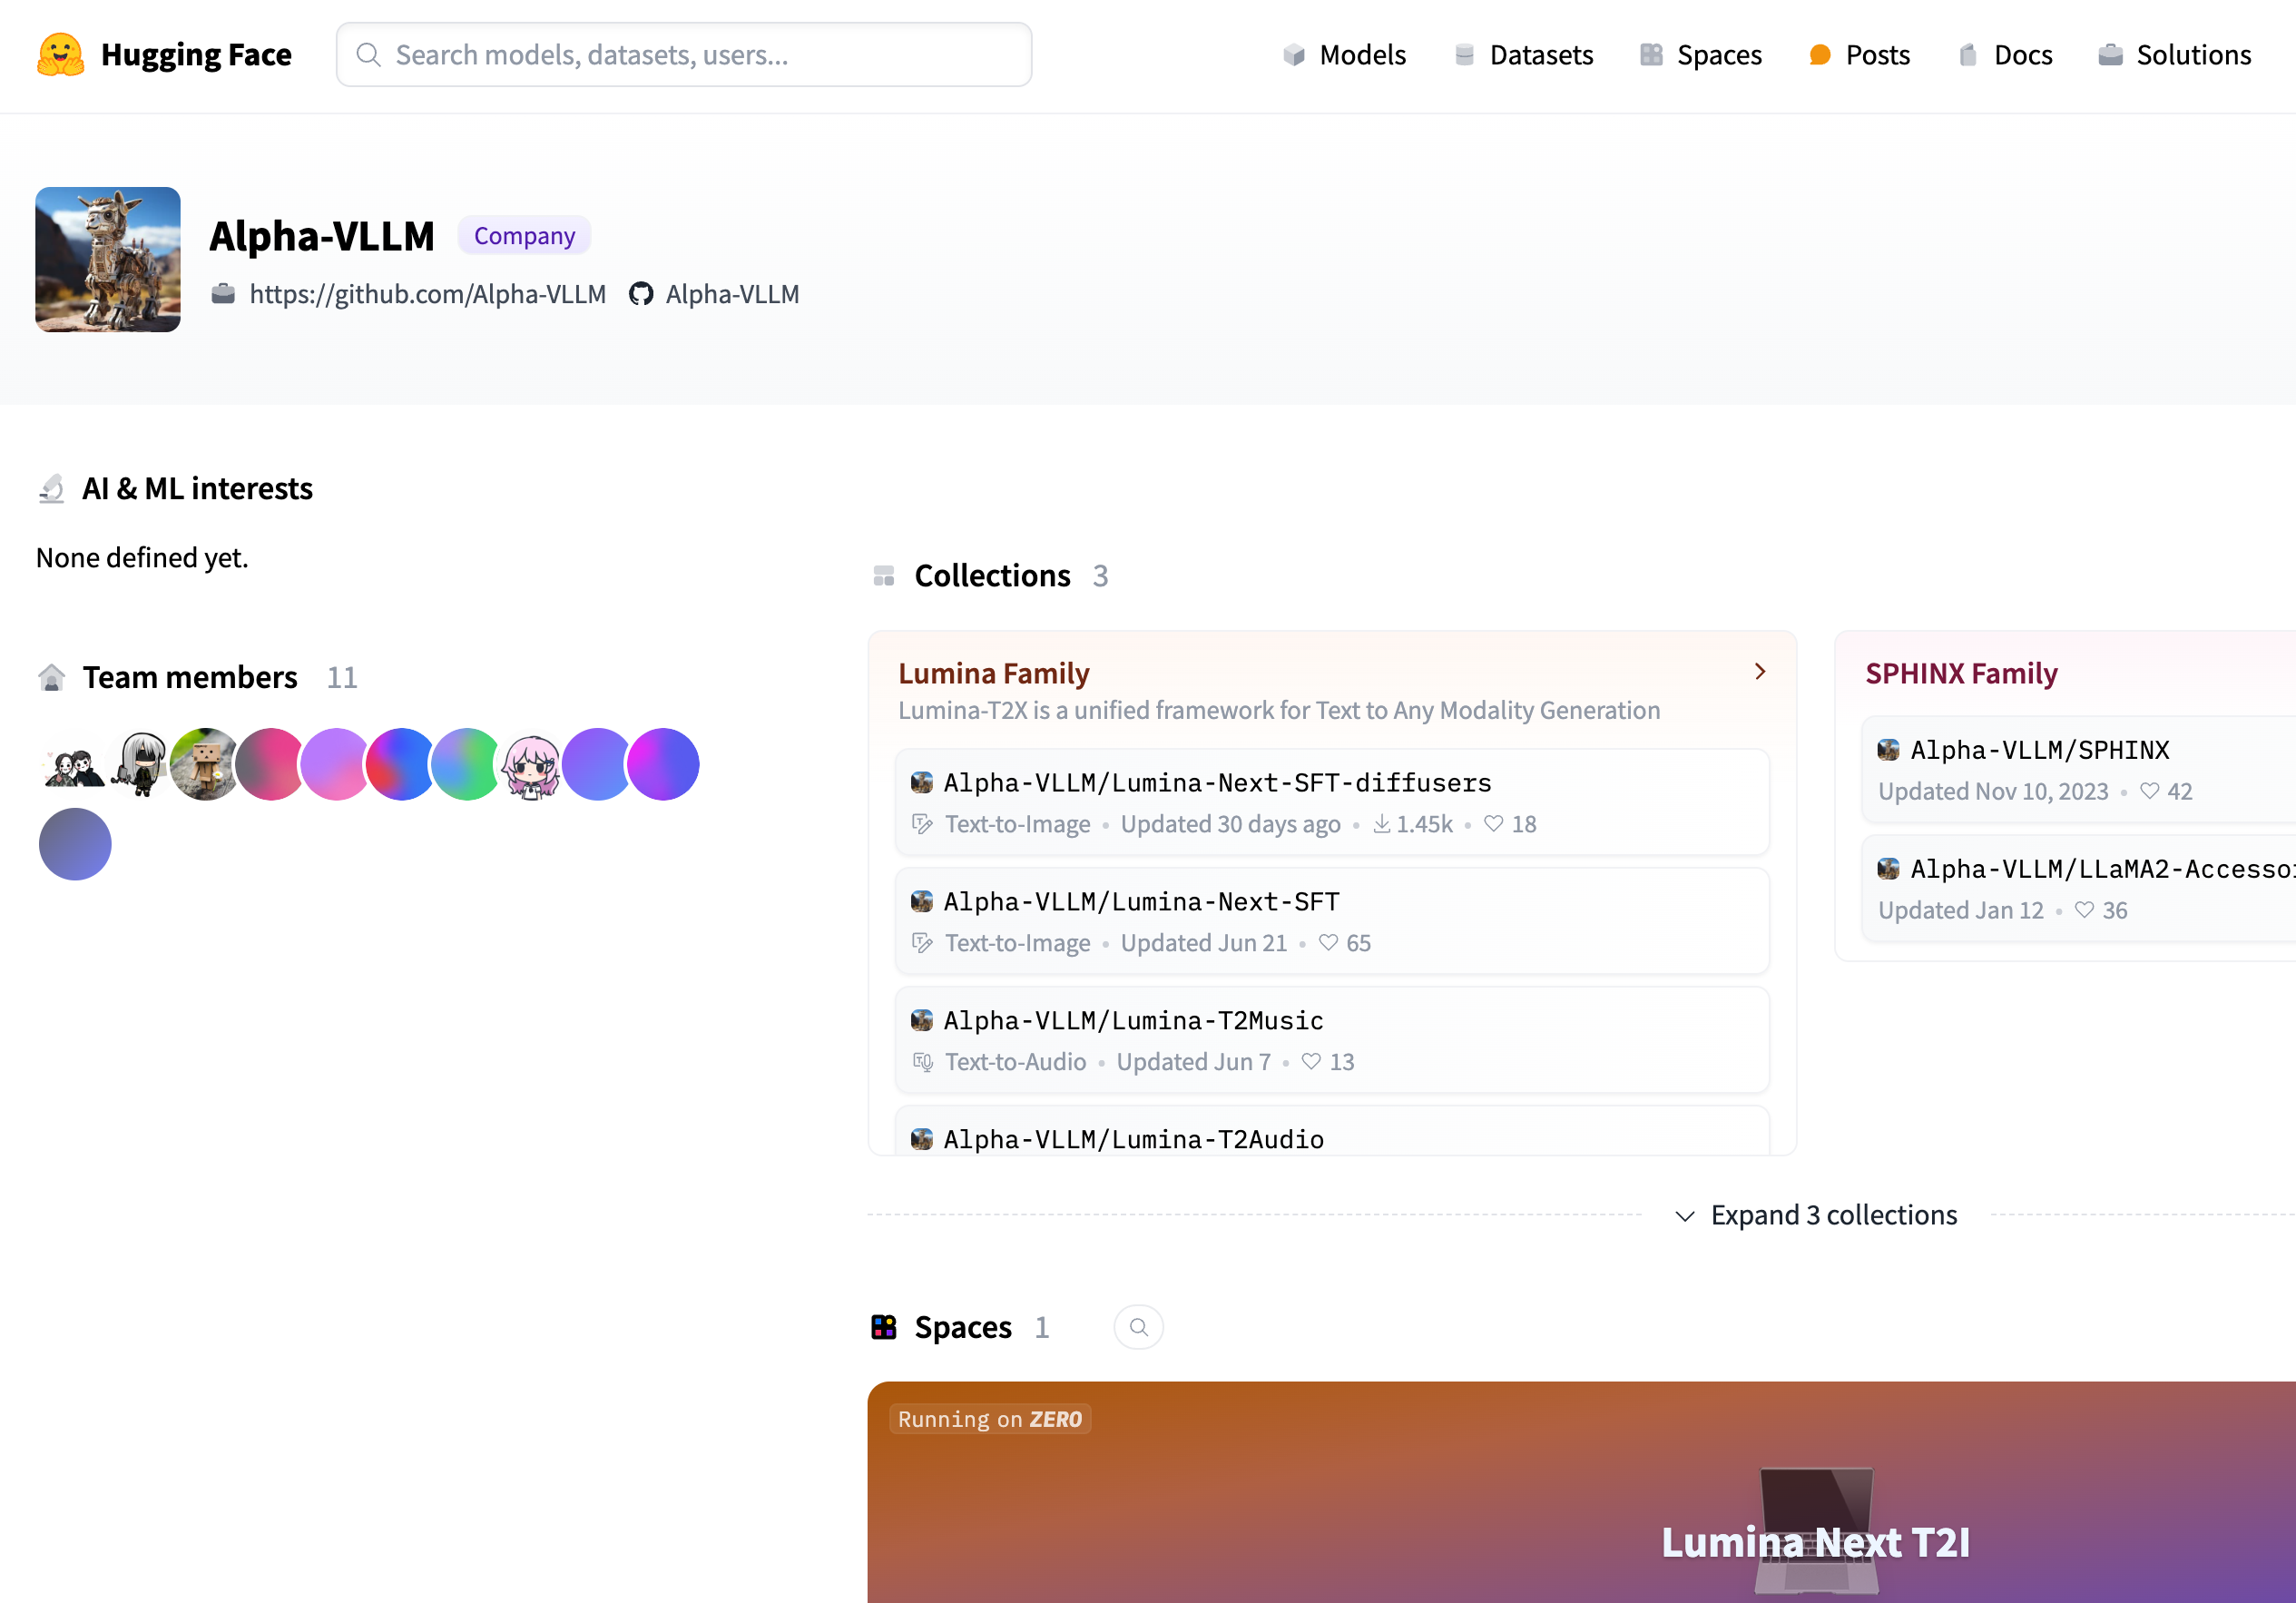
Task: Click the Spaces navigation icon
Action: 1651,54
